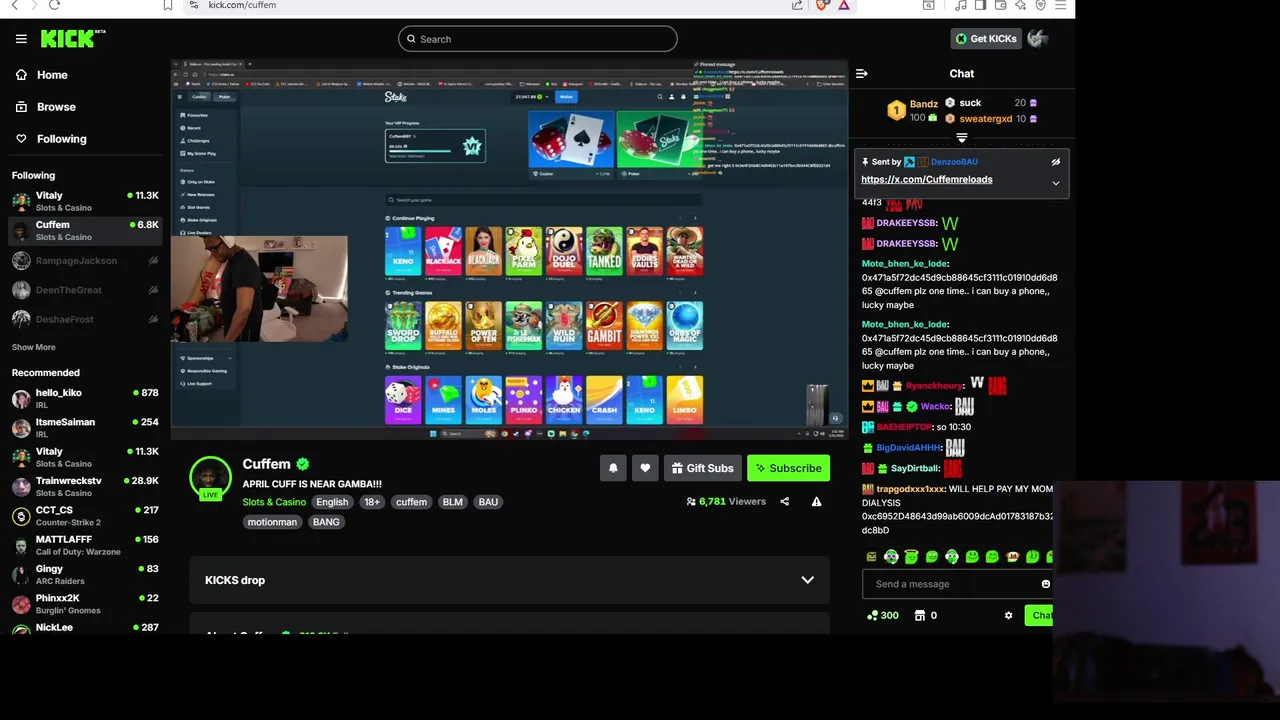Open offline channel DeshaeFrost
This screenshot has width=1280, height=720.
[84, 319]
